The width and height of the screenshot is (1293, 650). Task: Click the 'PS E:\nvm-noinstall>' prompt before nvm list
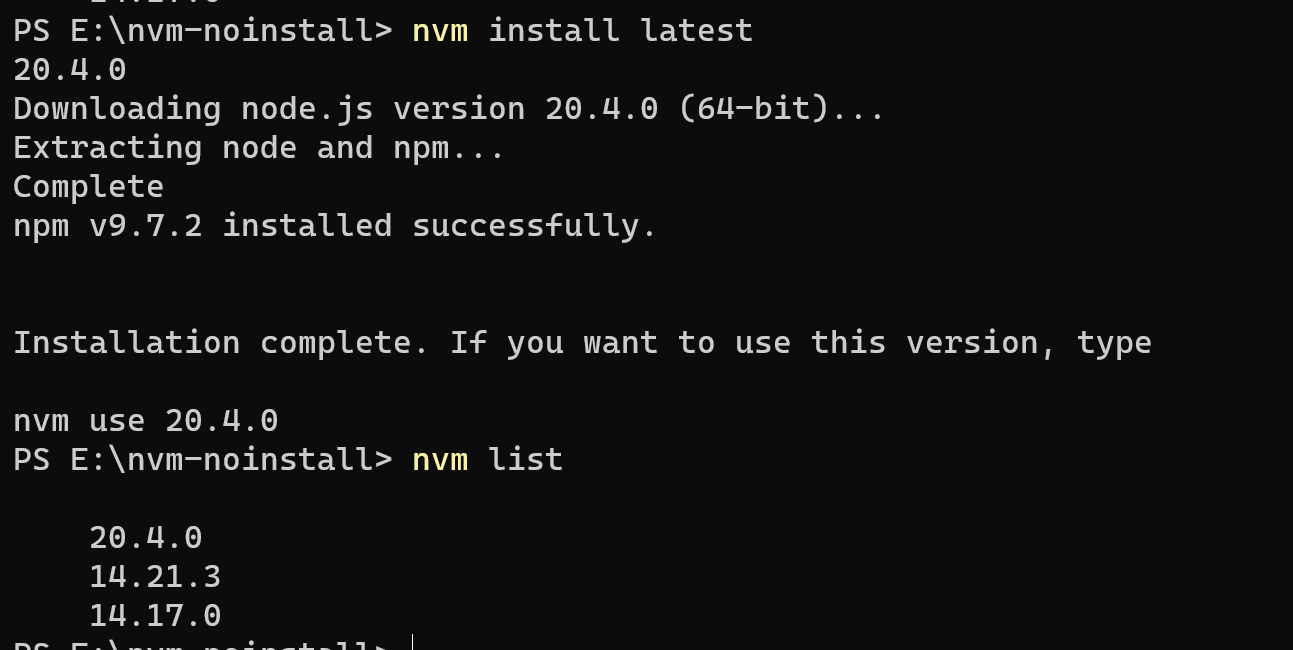click(x=203, y=460)
